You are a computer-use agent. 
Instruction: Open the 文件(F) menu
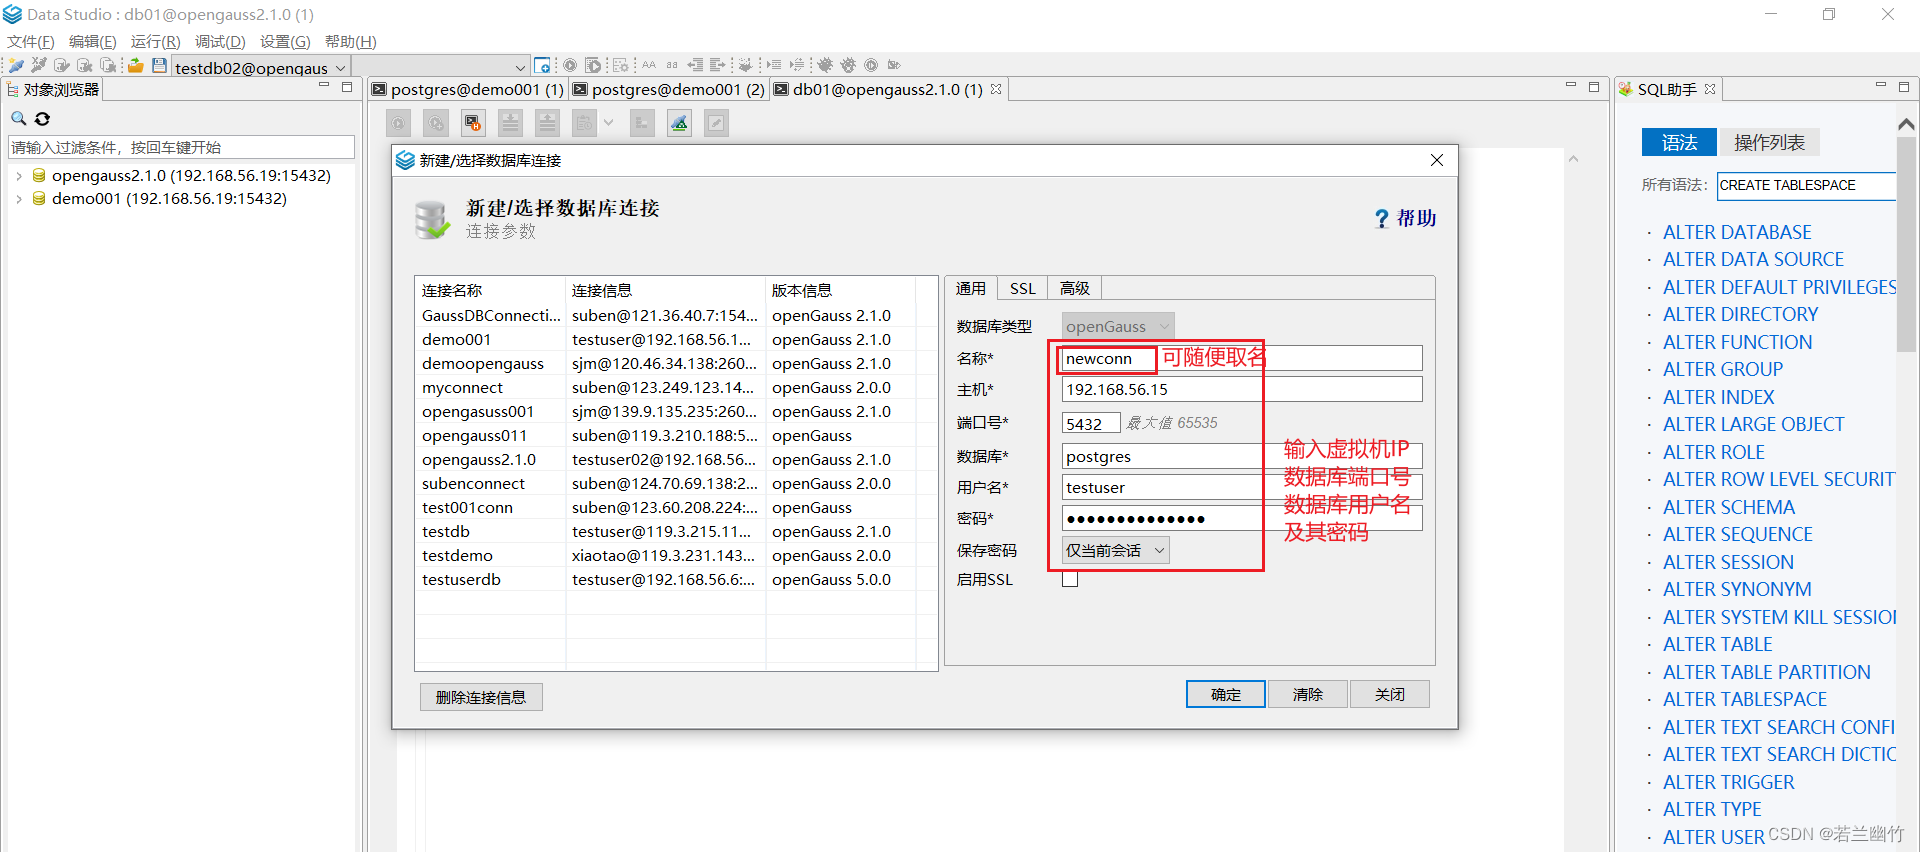point(31,41)
